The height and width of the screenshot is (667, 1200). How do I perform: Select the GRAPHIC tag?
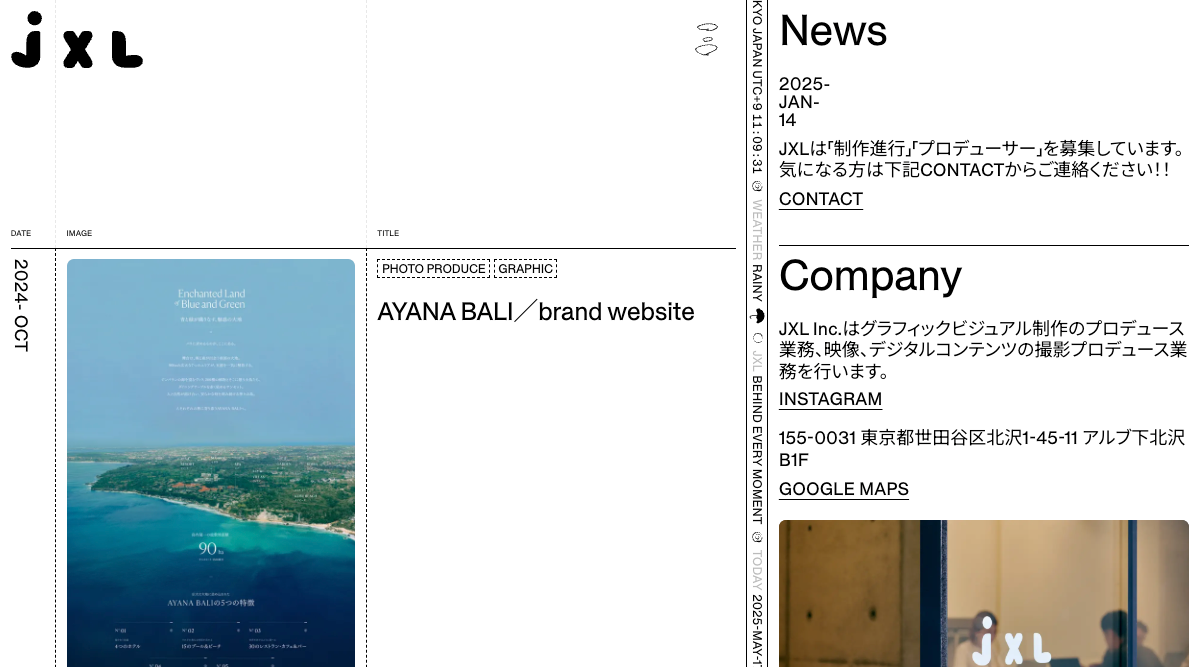(x=525, y=269)
